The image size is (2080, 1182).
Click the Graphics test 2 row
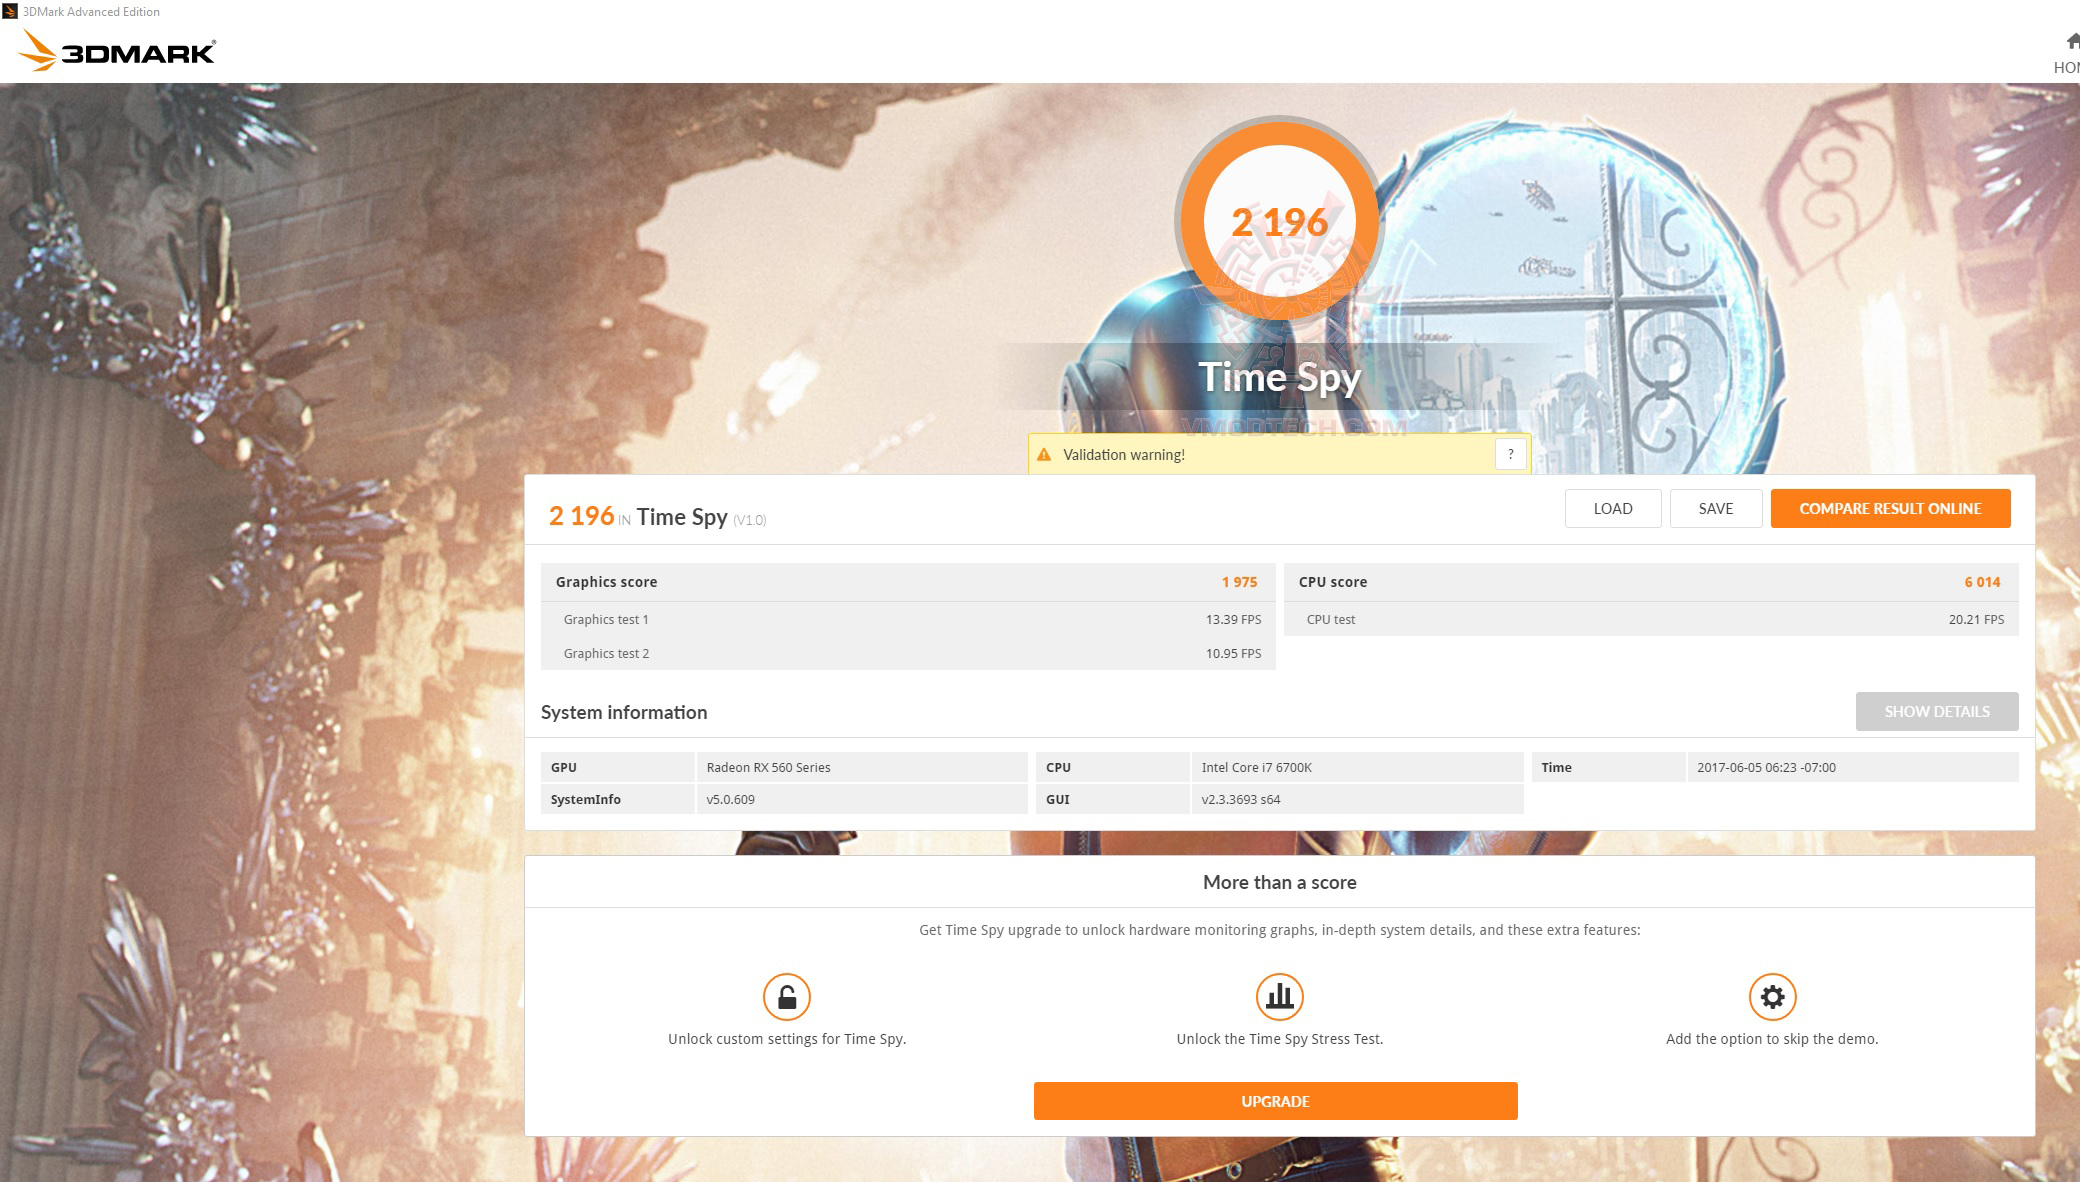coord(907,653)
